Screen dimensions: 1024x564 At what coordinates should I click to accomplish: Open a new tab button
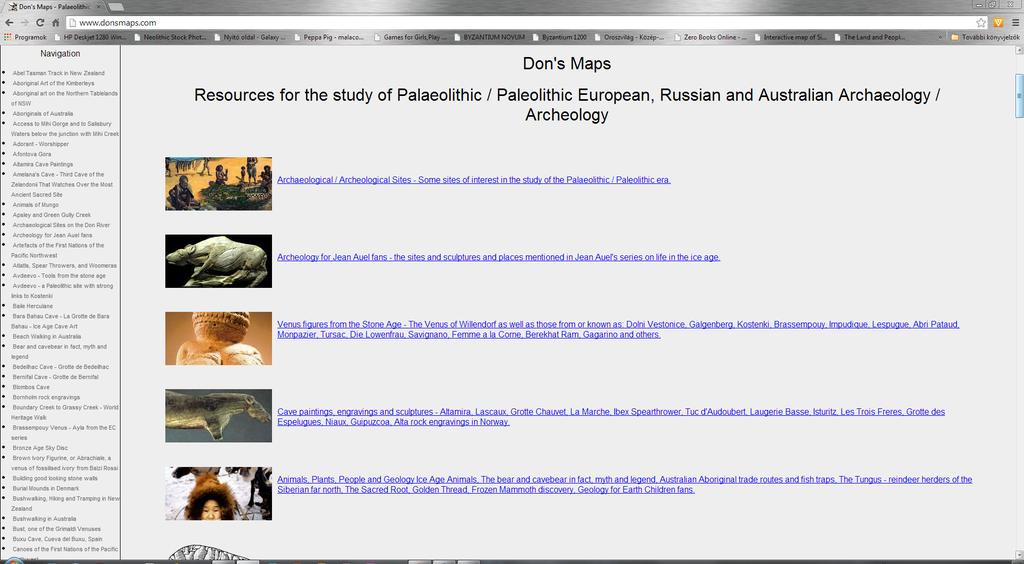coord(116,7)
